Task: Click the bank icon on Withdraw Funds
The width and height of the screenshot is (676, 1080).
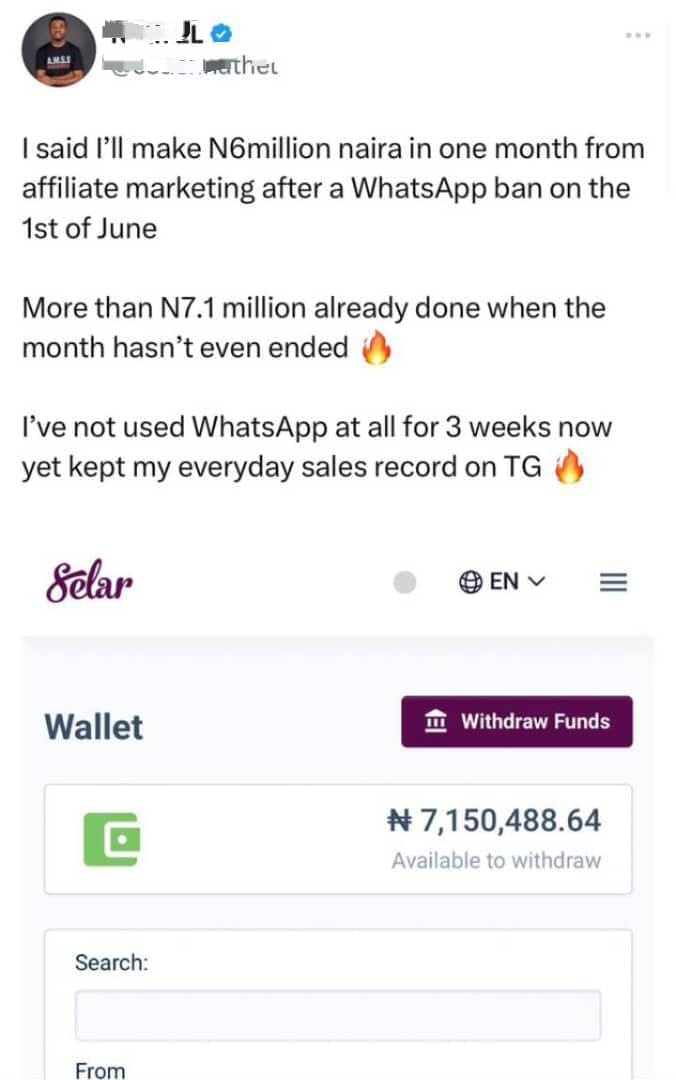Action: [x=436, y=721]
